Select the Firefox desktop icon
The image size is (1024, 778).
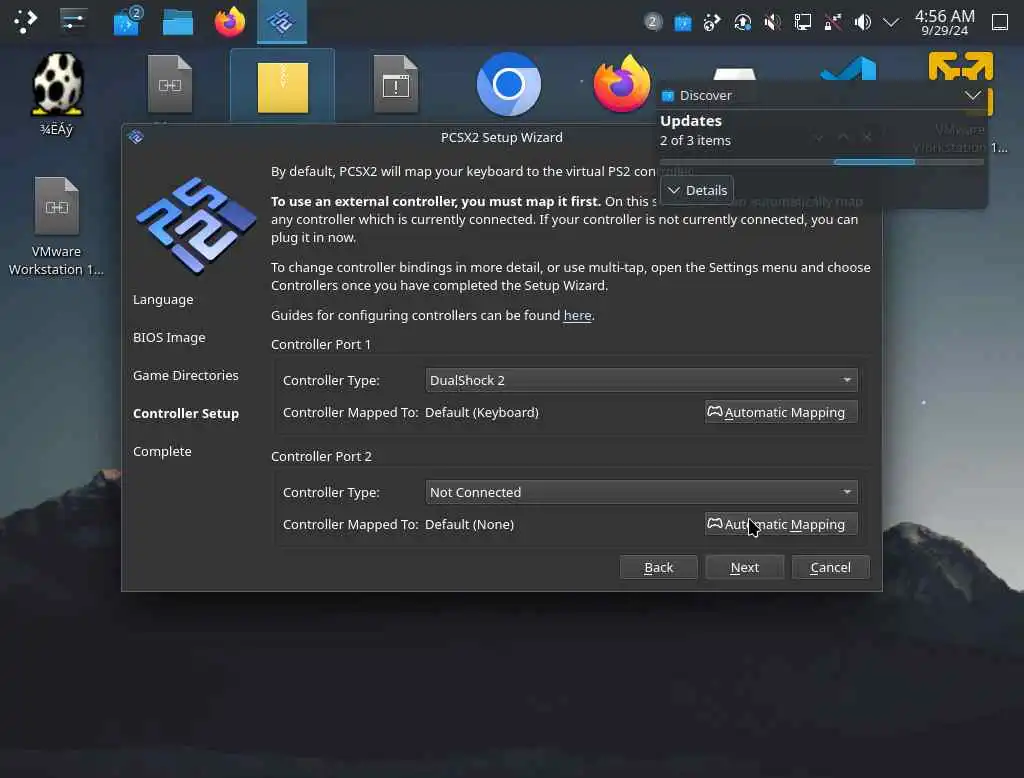click(621, 84)
